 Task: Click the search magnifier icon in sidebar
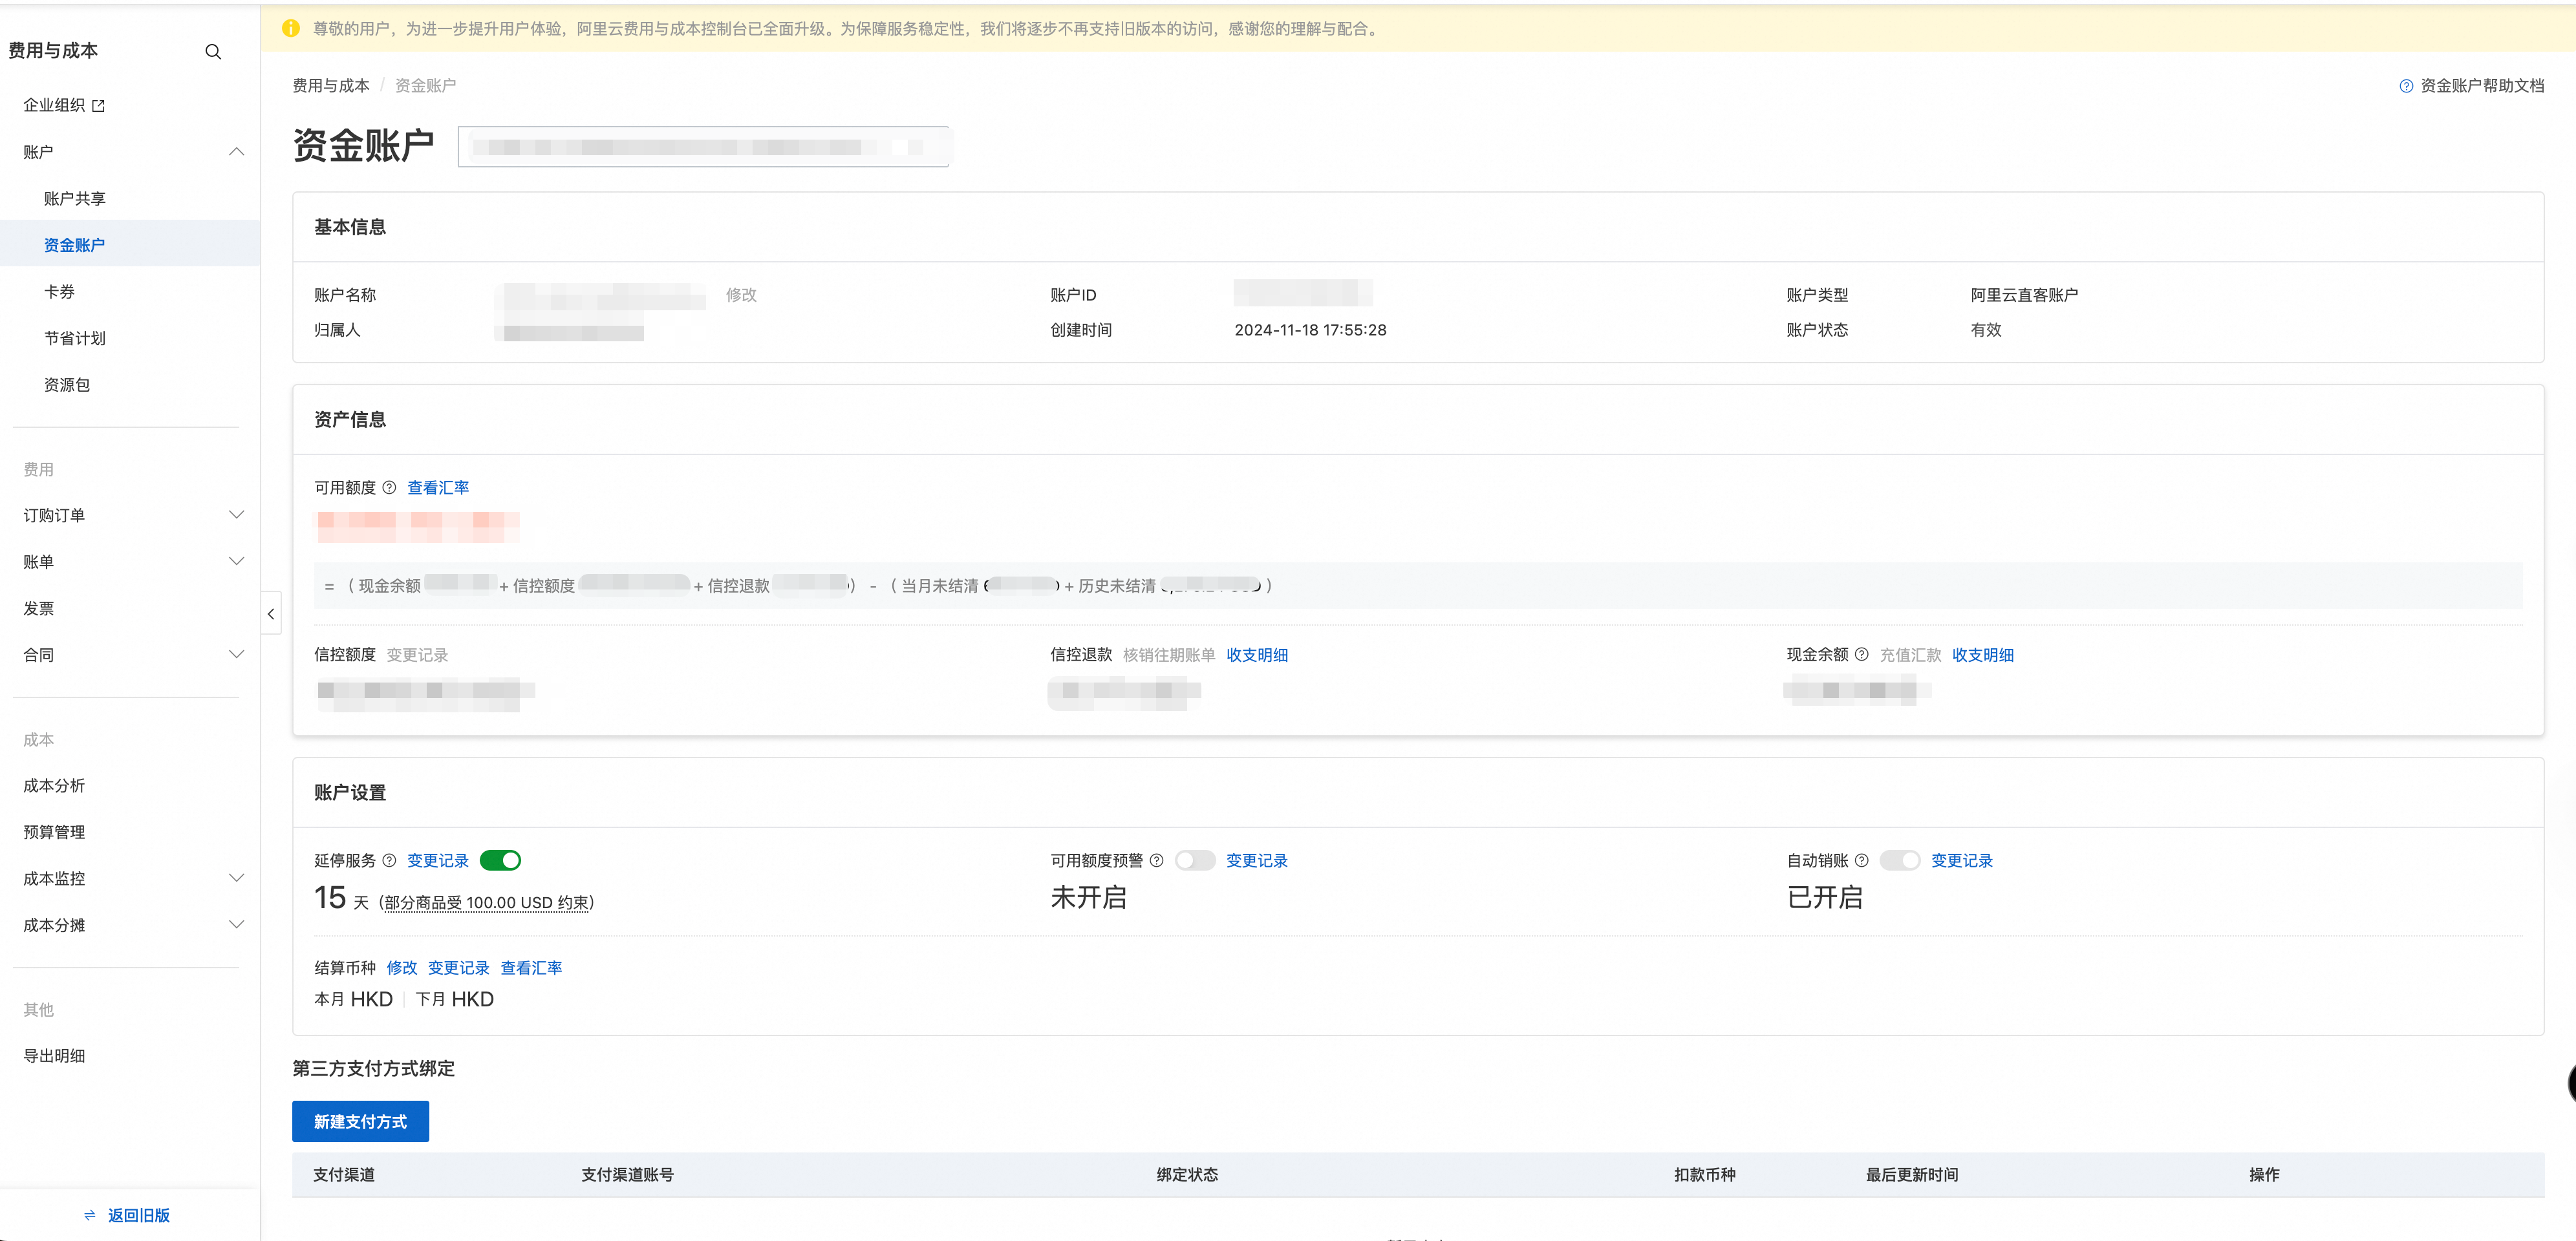click(213, 51)
